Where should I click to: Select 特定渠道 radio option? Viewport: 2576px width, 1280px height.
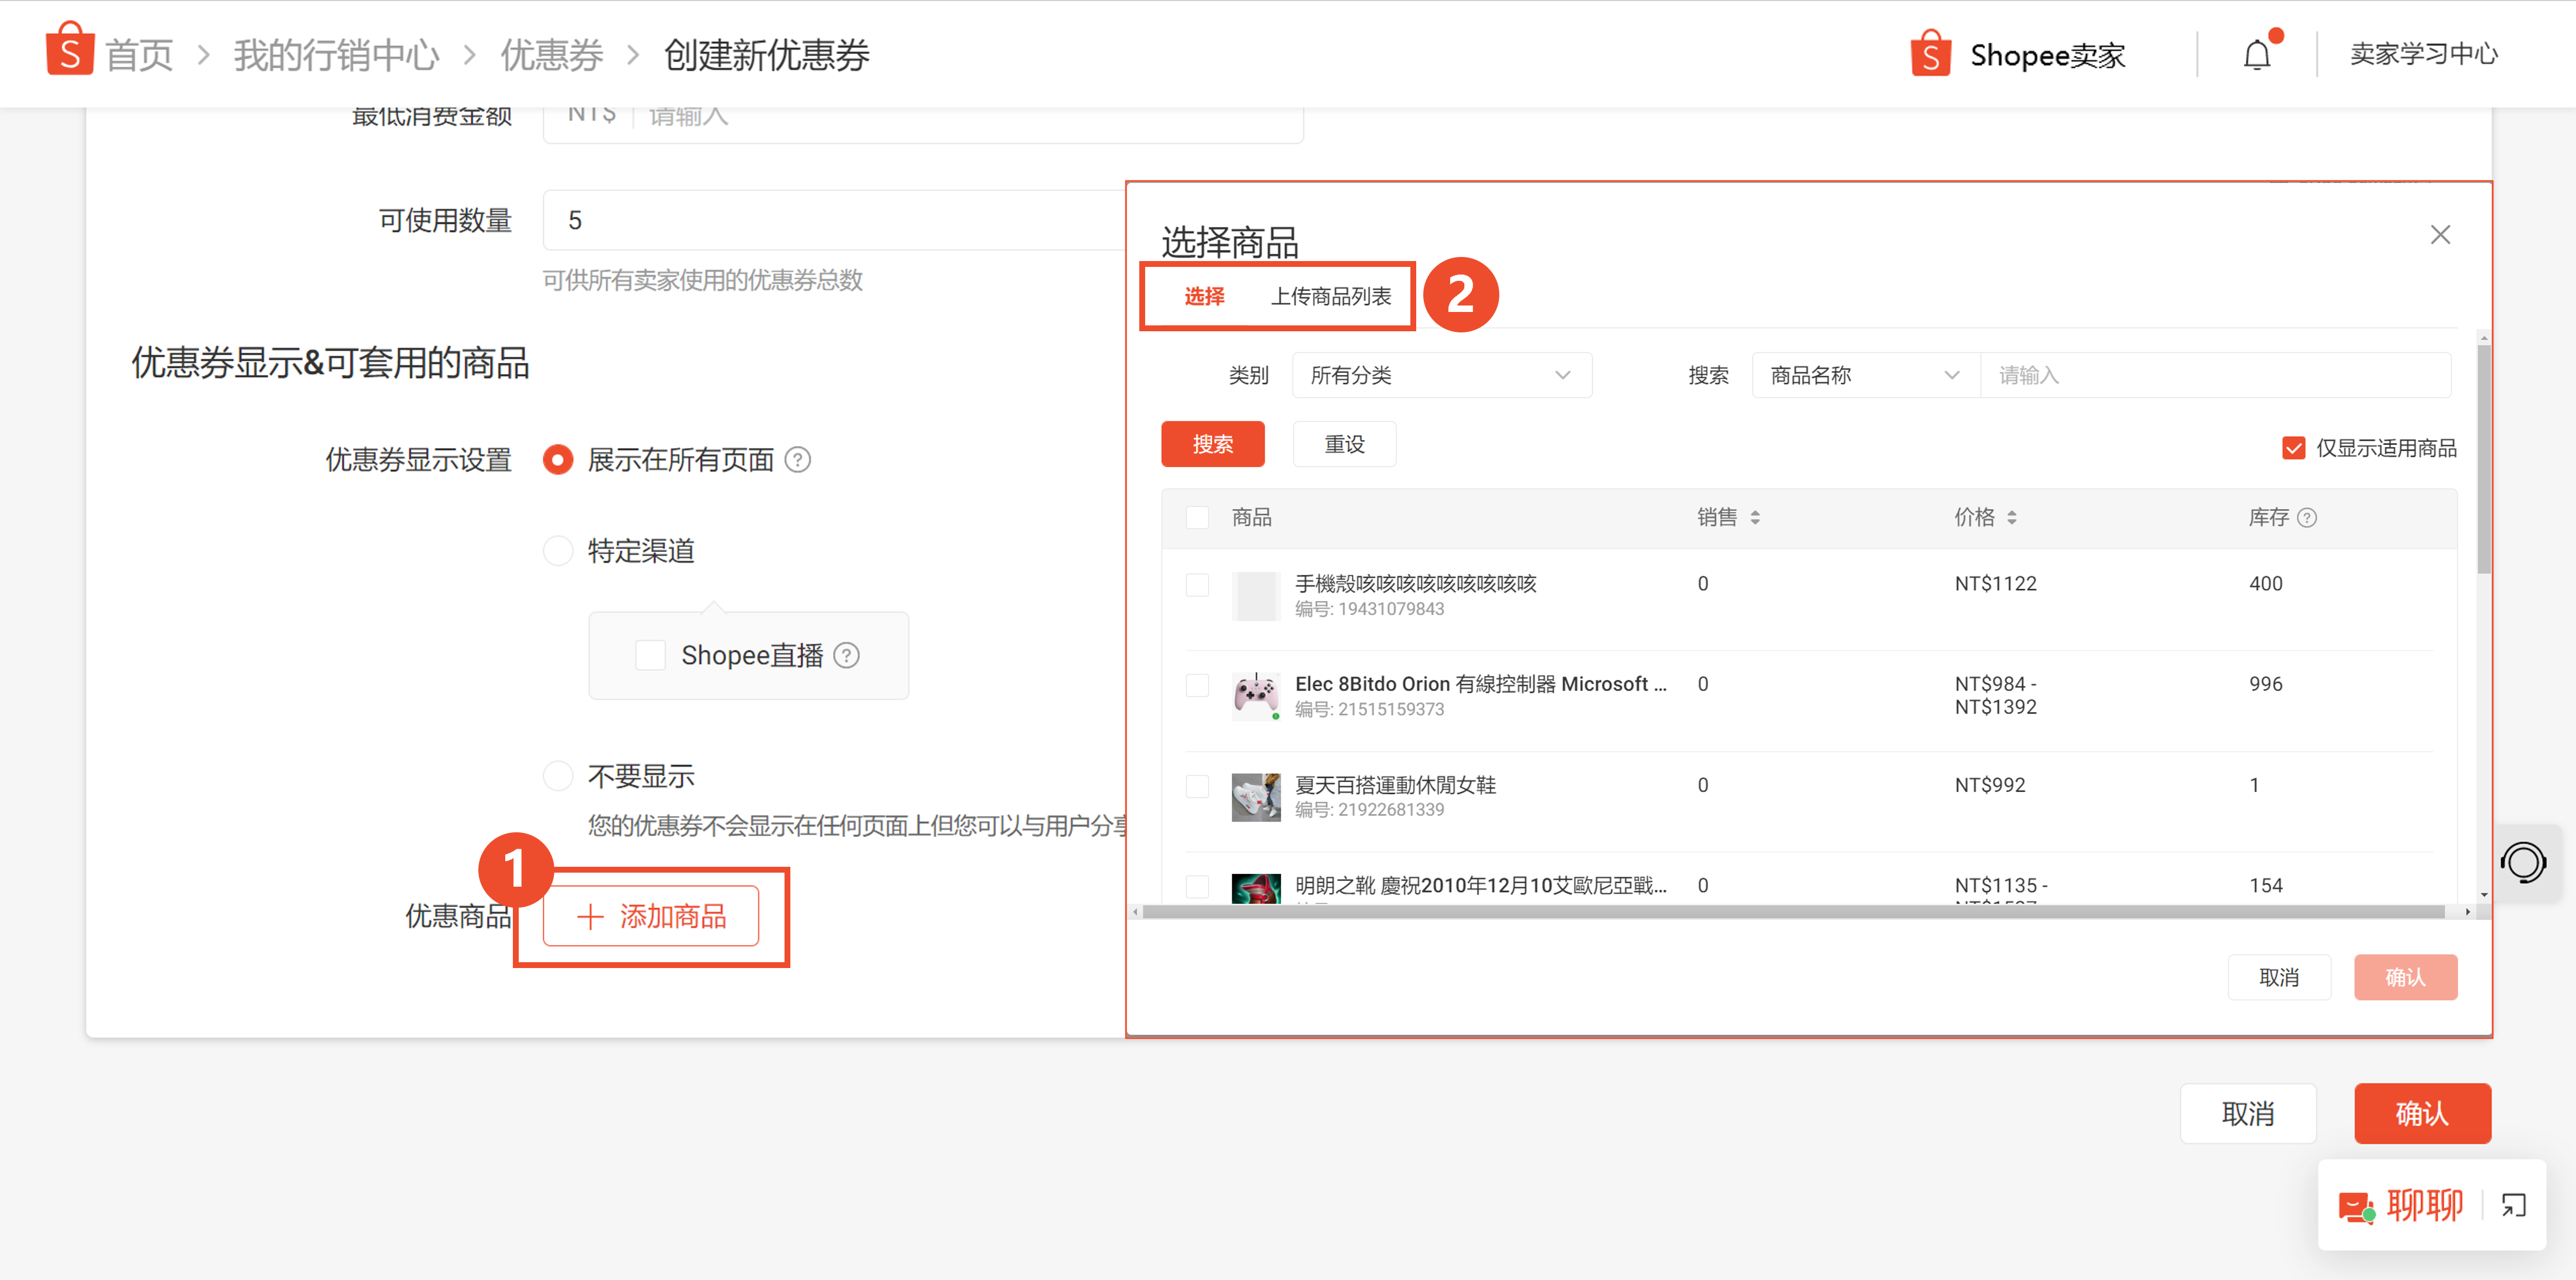pos(558,551)
